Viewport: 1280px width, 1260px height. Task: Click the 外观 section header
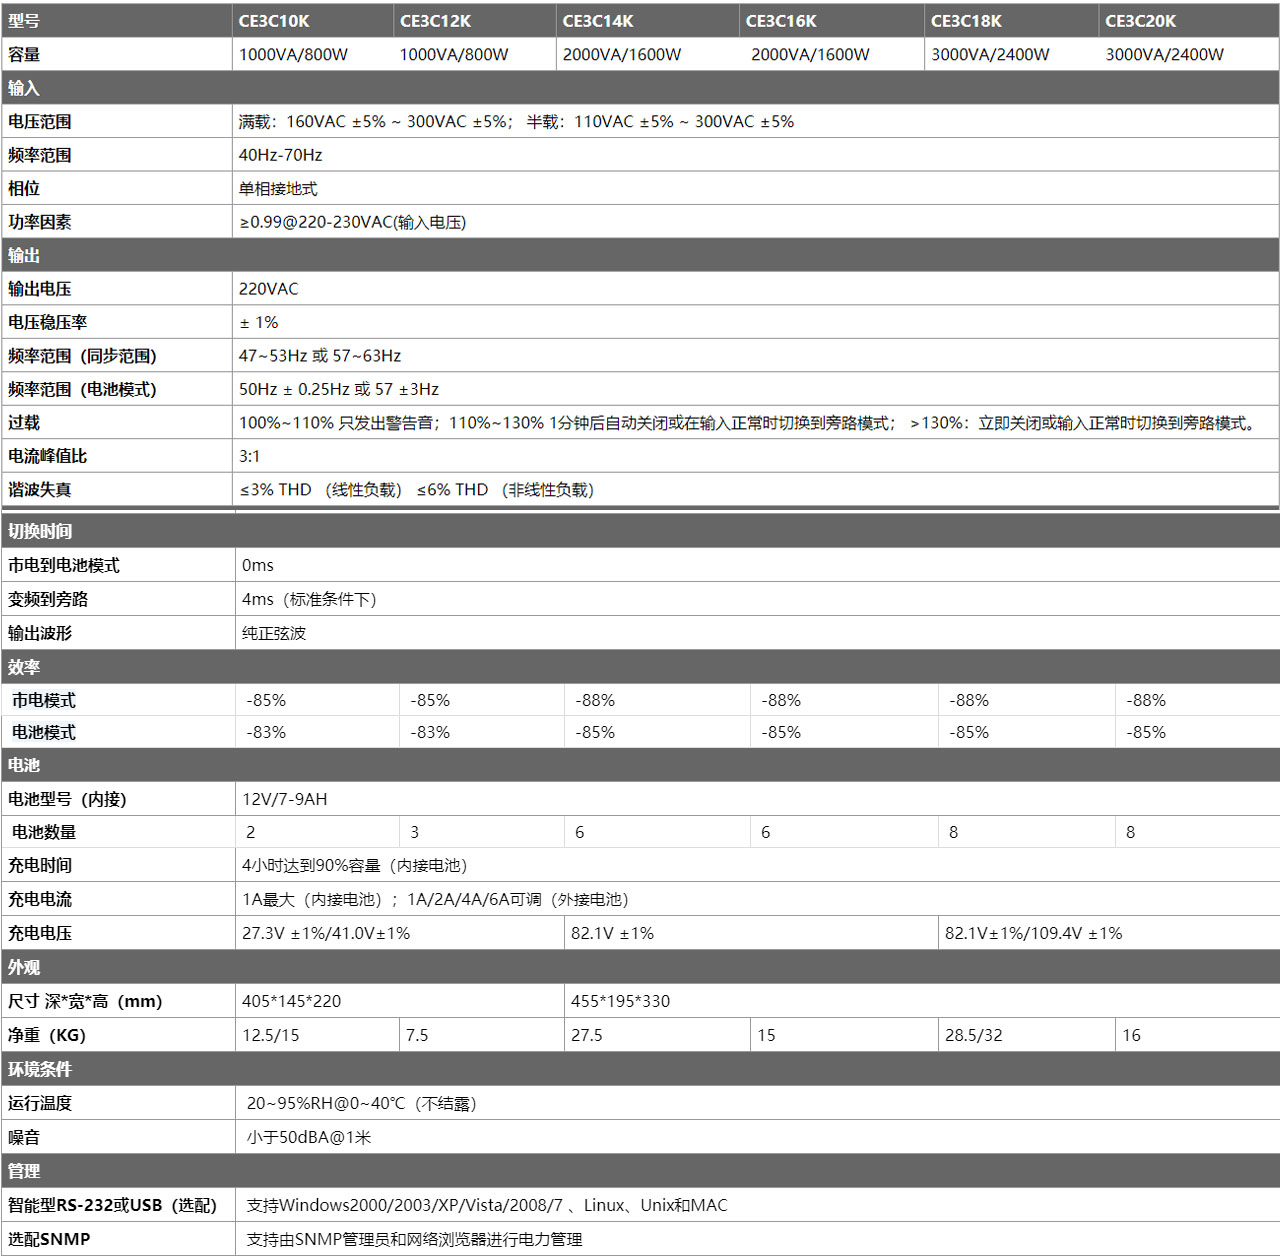[x=640, y=967]
